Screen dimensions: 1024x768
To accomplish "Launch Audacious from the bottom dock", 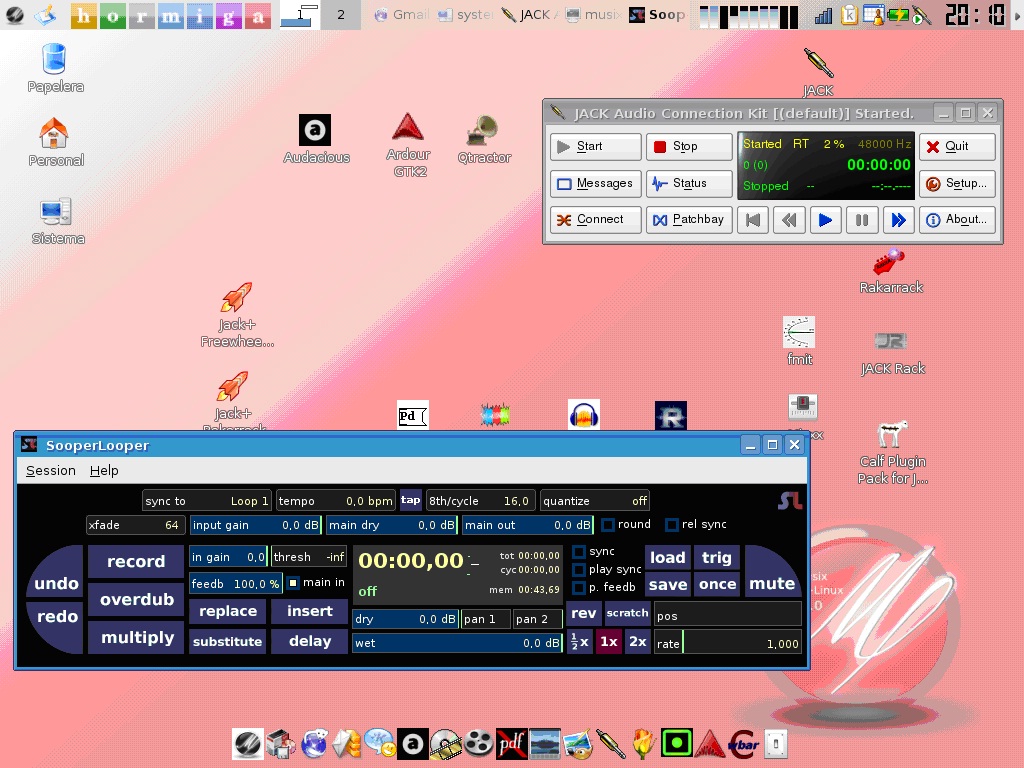I will 412,744.
